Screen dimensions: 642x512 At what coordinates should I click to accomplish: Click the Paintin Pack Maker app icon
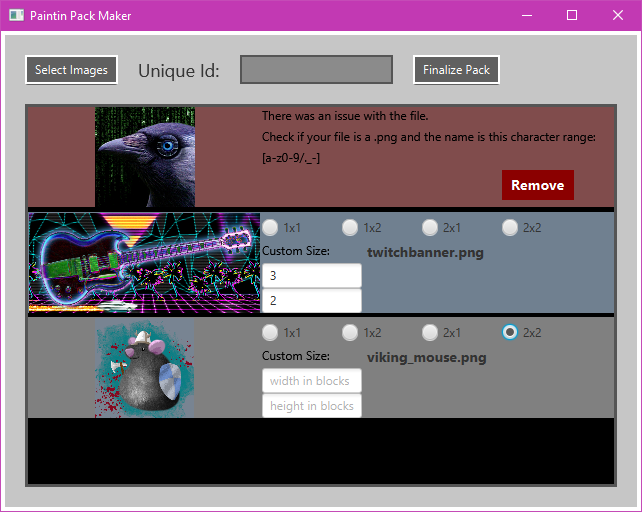pos(16,16)
